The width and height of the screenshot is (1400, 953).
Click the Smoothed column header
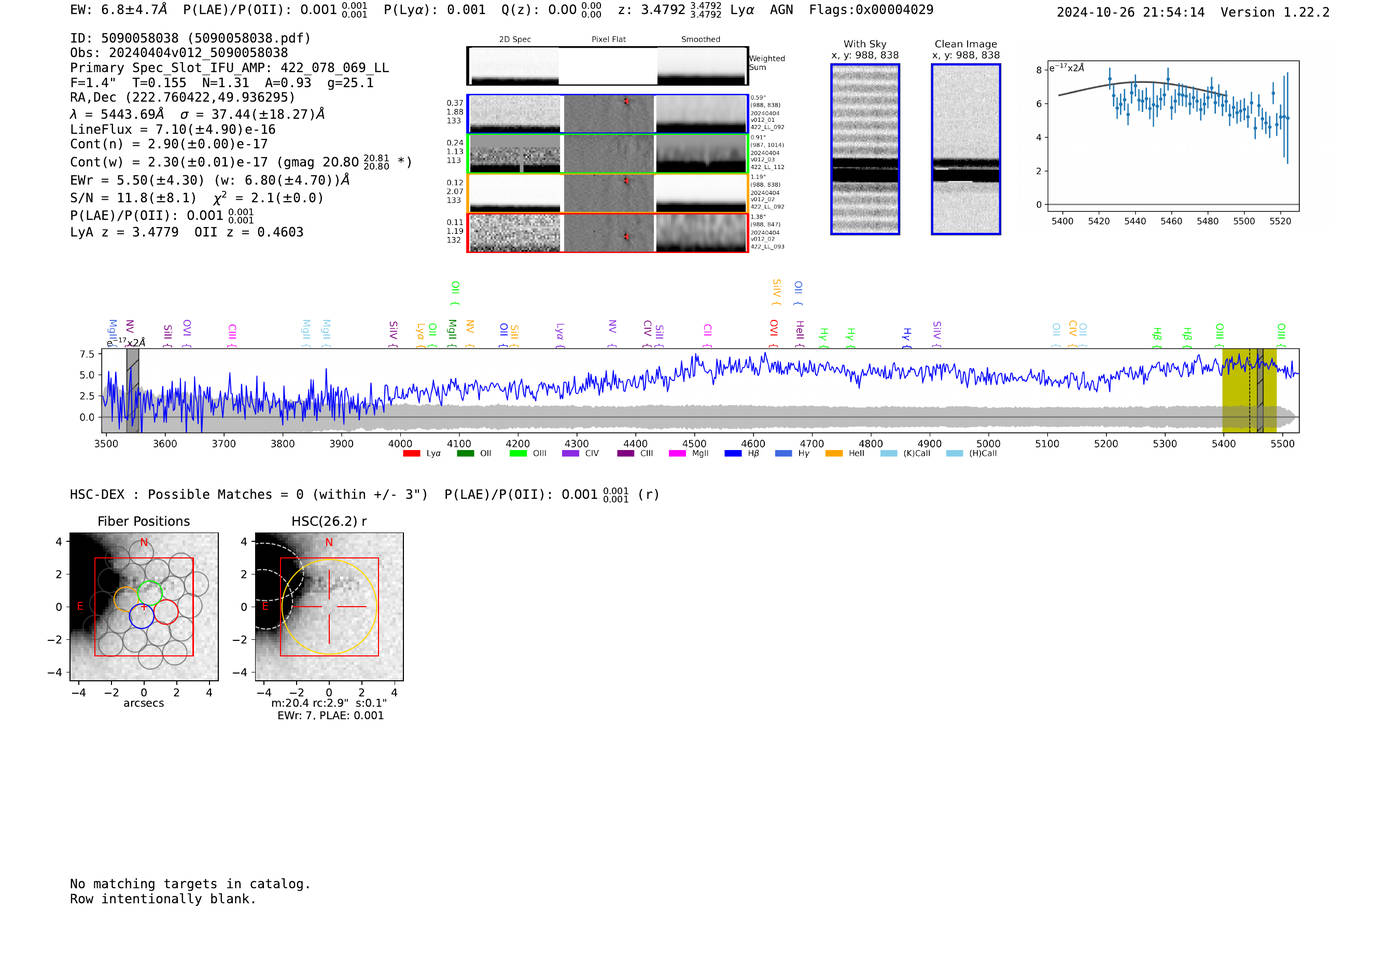tap(700, 40)
